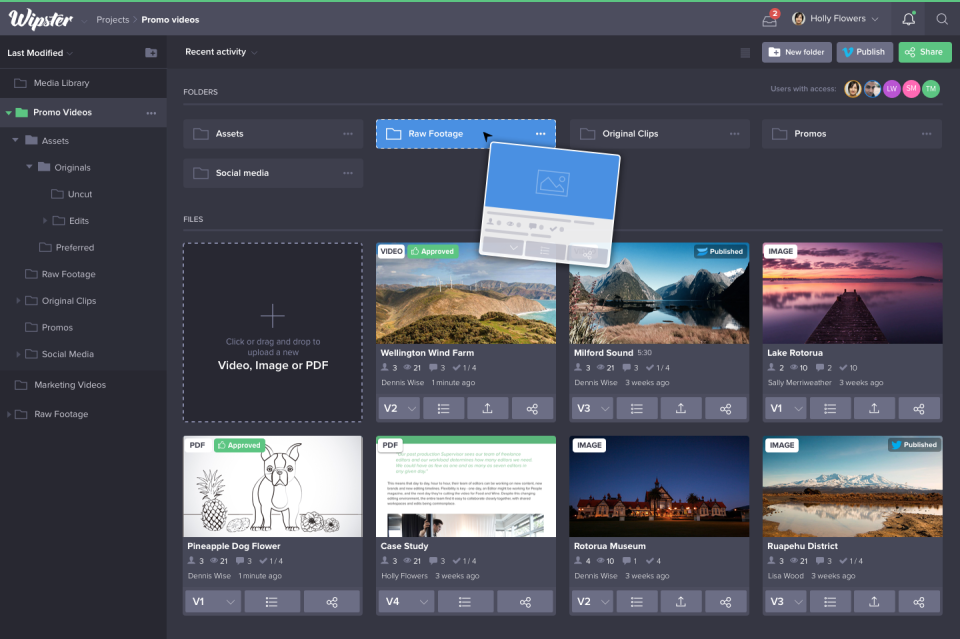Toggle approval status on Wellington Wind Farm
The width and height of the screenshot is (960, 639).
pos(433,251)
